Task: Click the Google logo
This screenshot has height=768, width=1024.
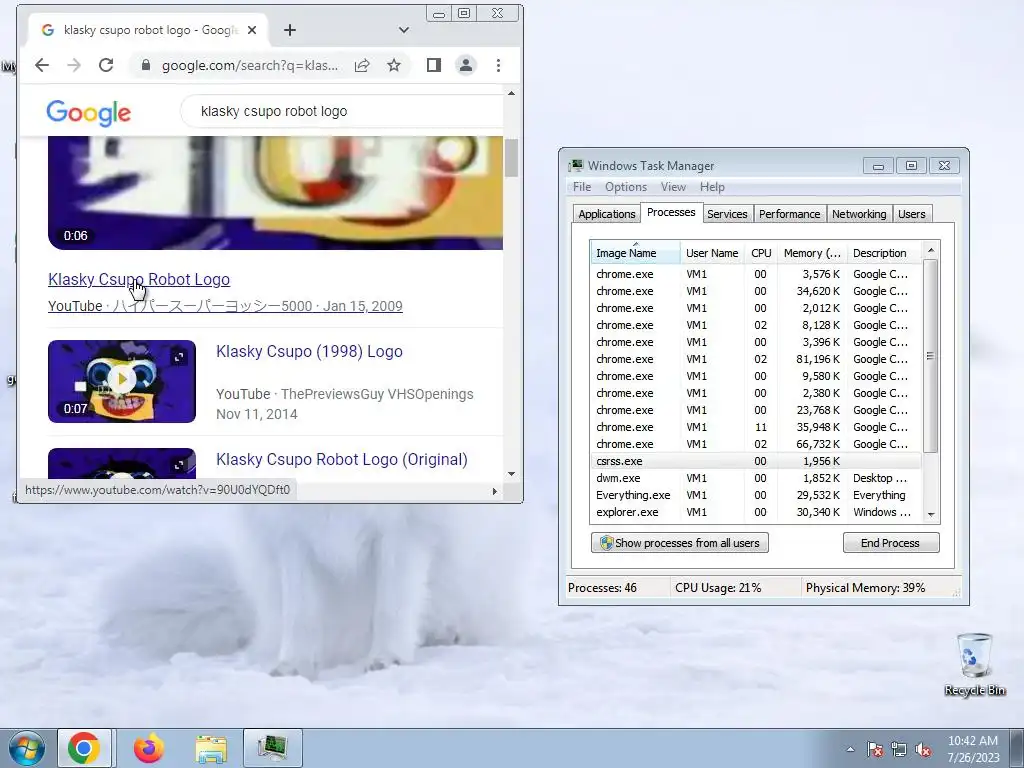Action: (x=89, y=112)
